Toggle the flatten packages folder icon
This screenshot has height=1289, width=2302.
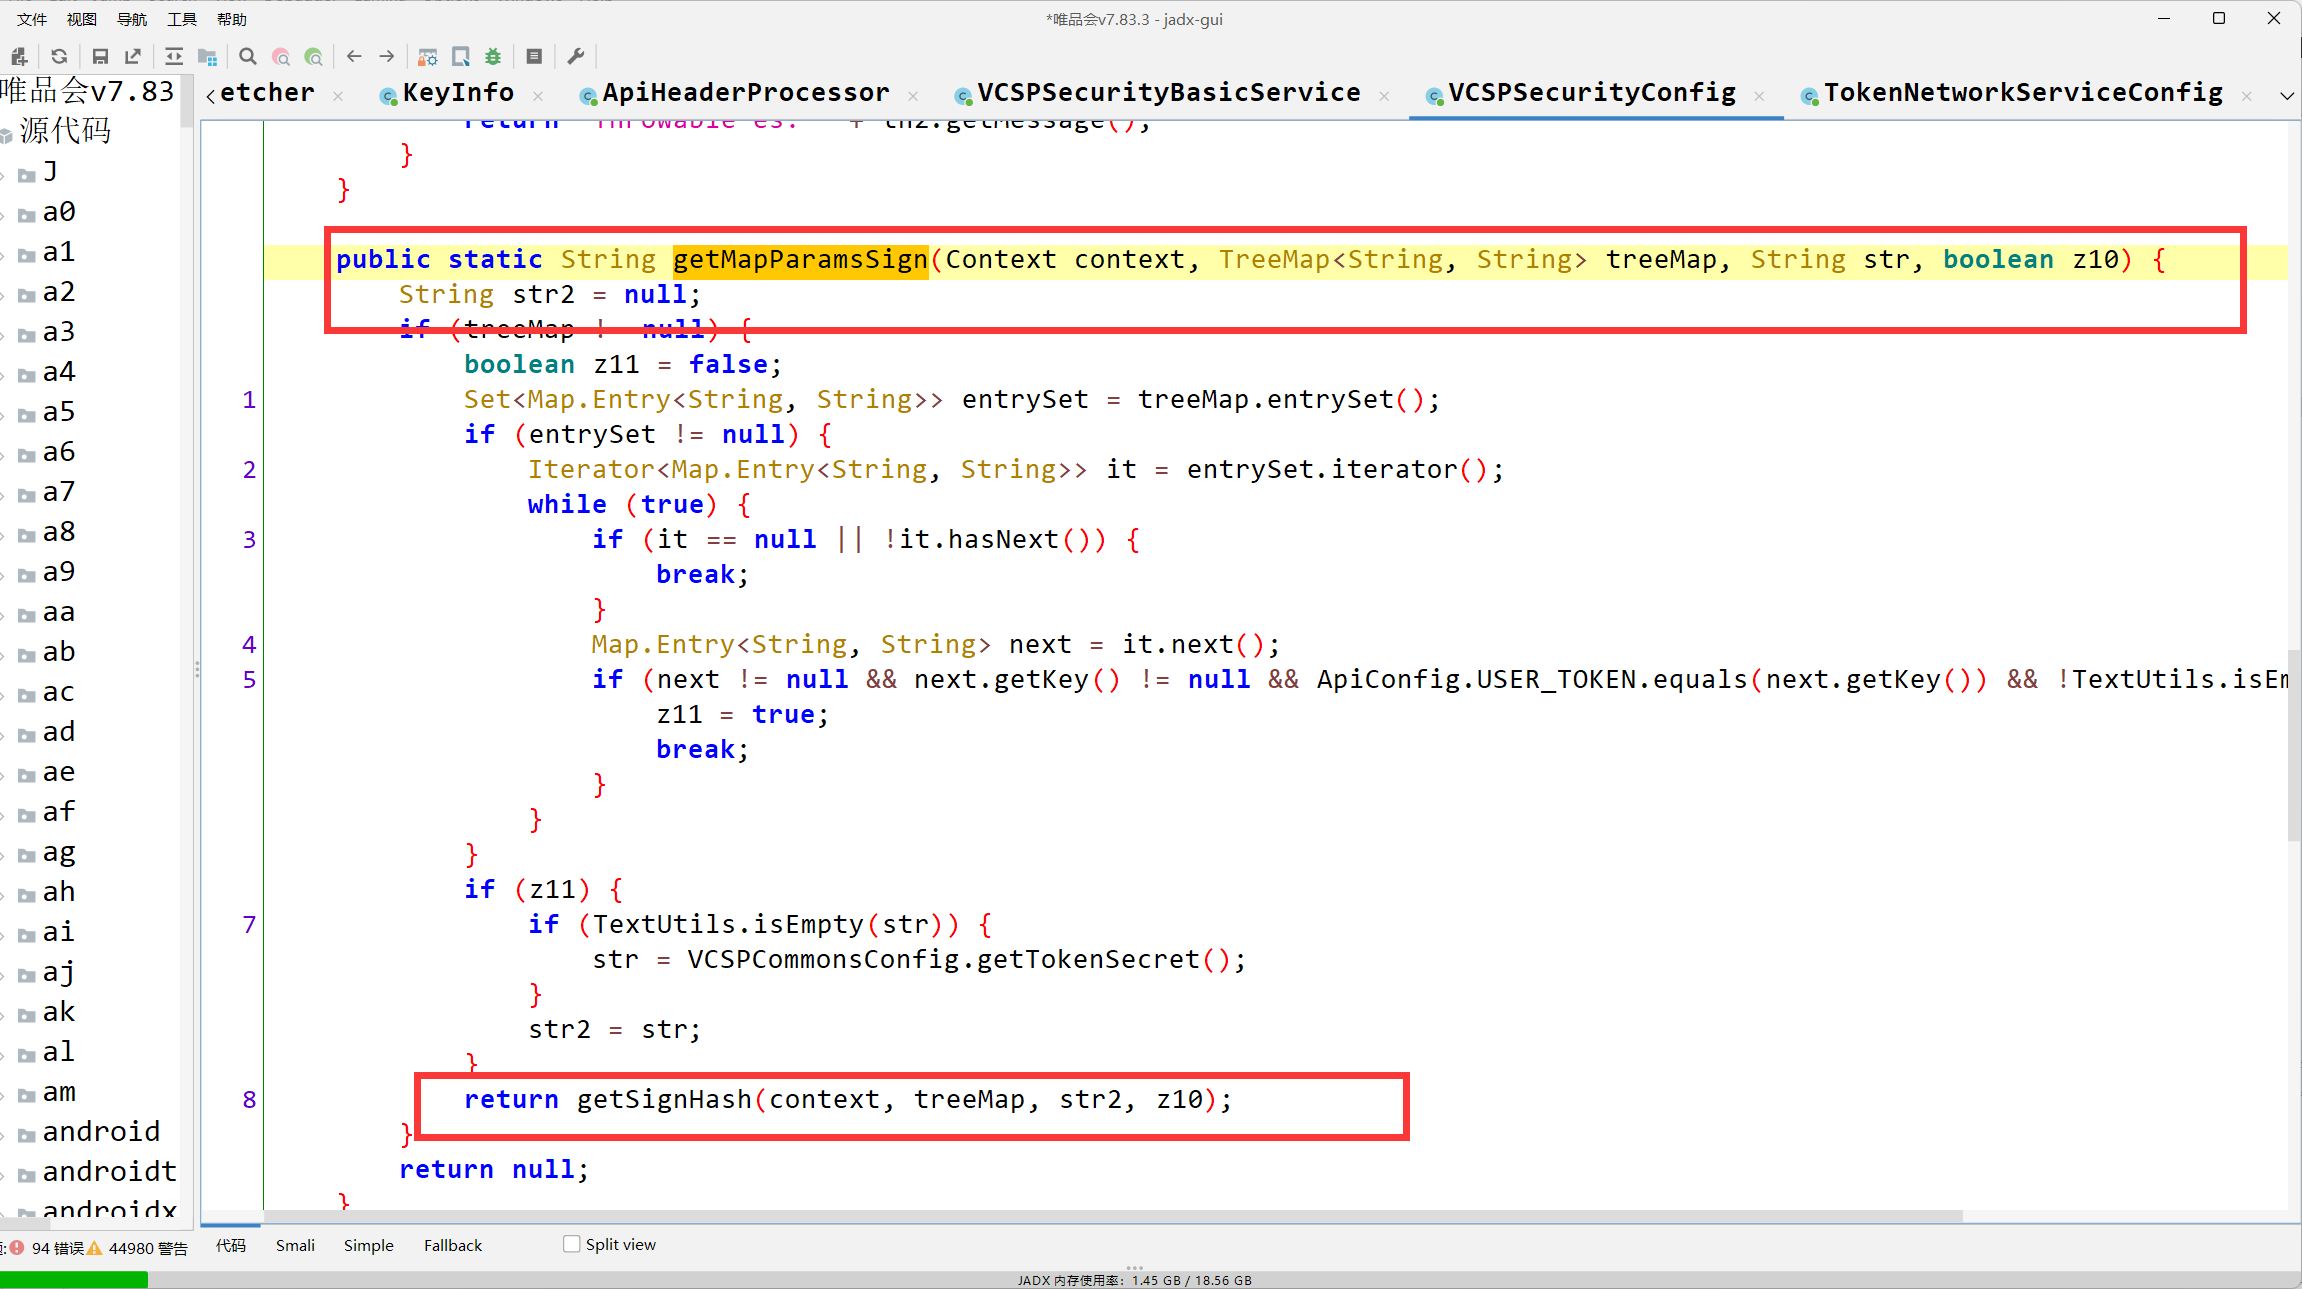[x=207, y=56]
